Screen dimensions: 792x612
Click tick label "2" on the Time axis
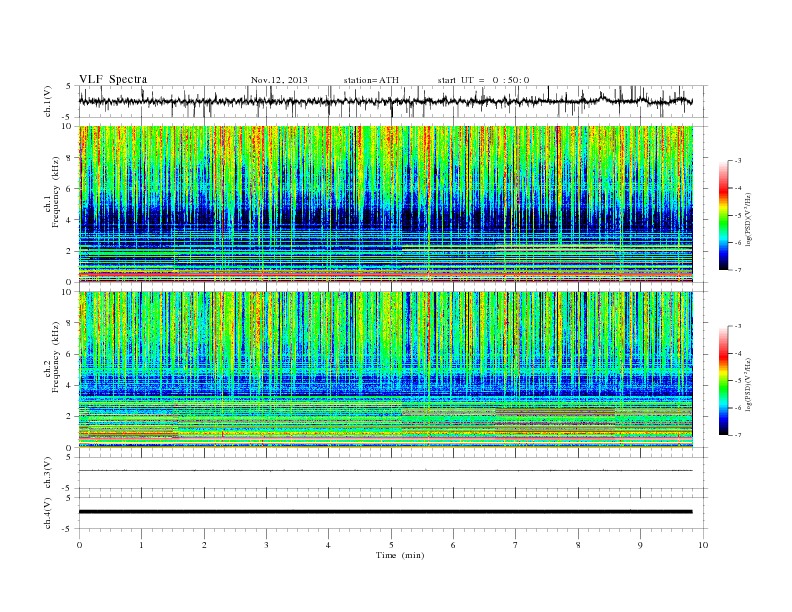coord(204,545)
